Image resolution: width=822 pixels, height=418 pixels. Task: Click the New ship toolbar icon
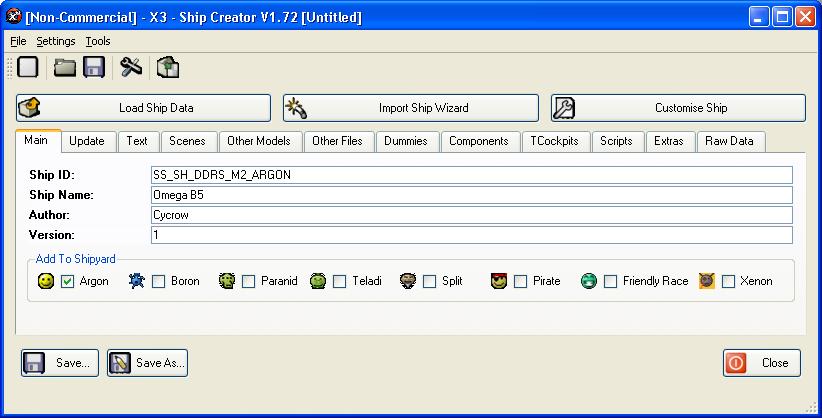pyautogui.click(x=28, y=68)
